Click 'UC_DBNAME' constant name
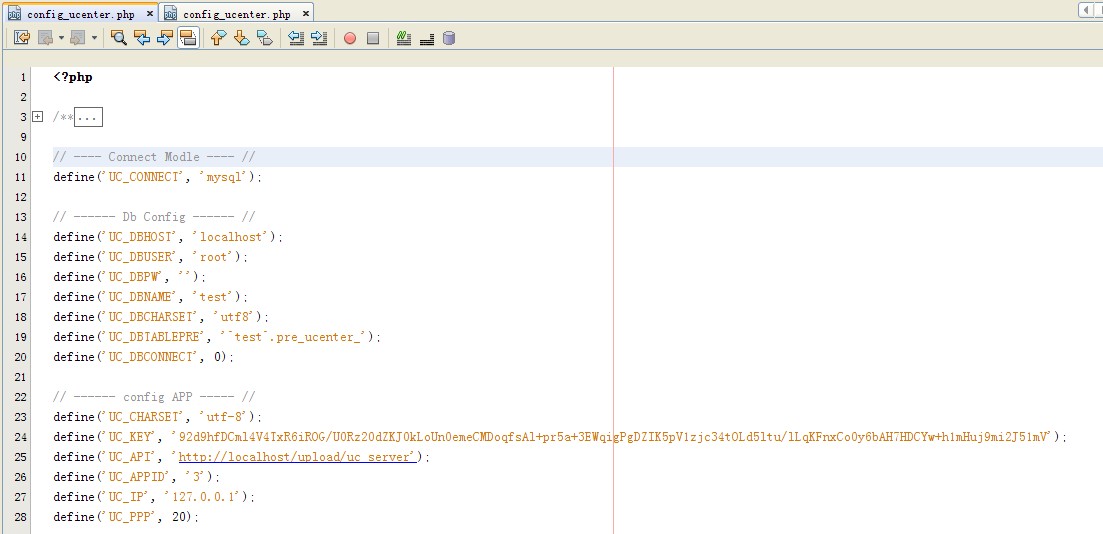1103x534 pixels. (141, 297)
